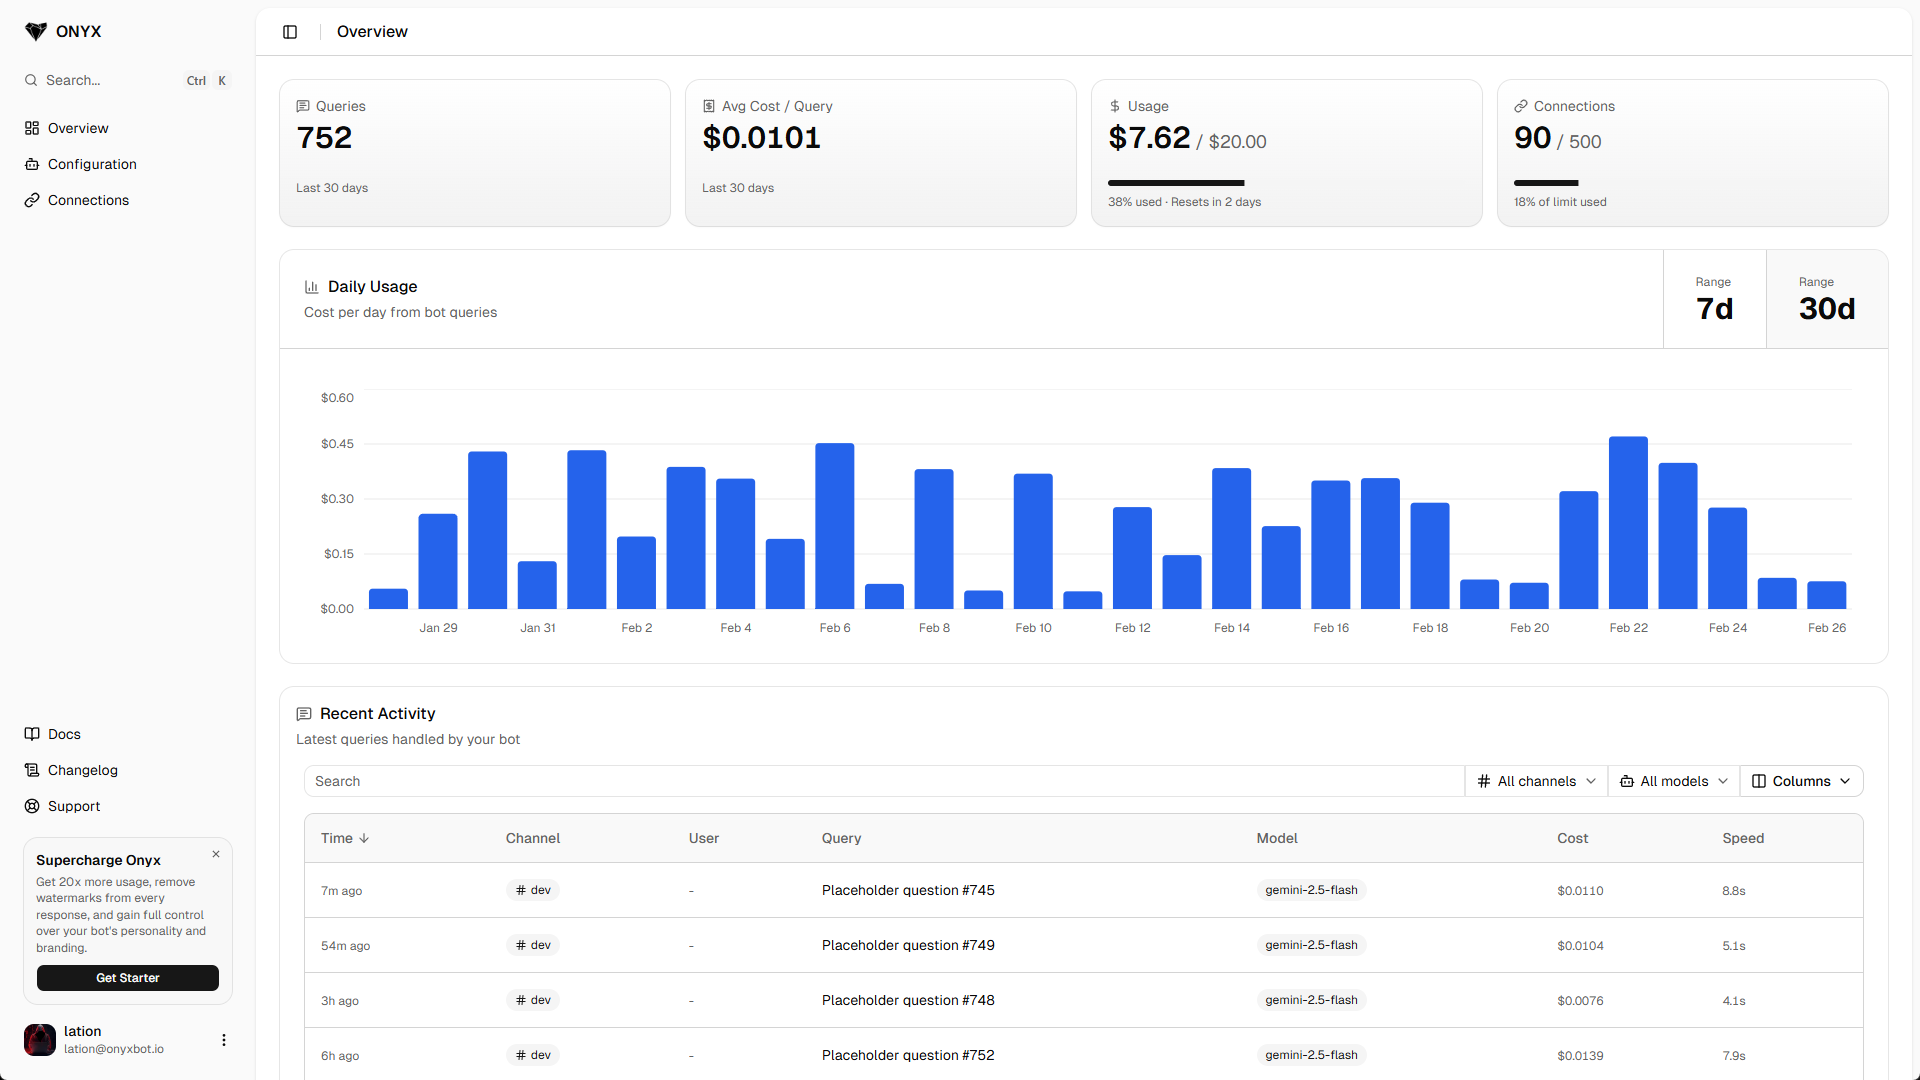This screenshot has width=1920, height=1080.
Task: Open the All models filter dropdown
Action: 1672,781
